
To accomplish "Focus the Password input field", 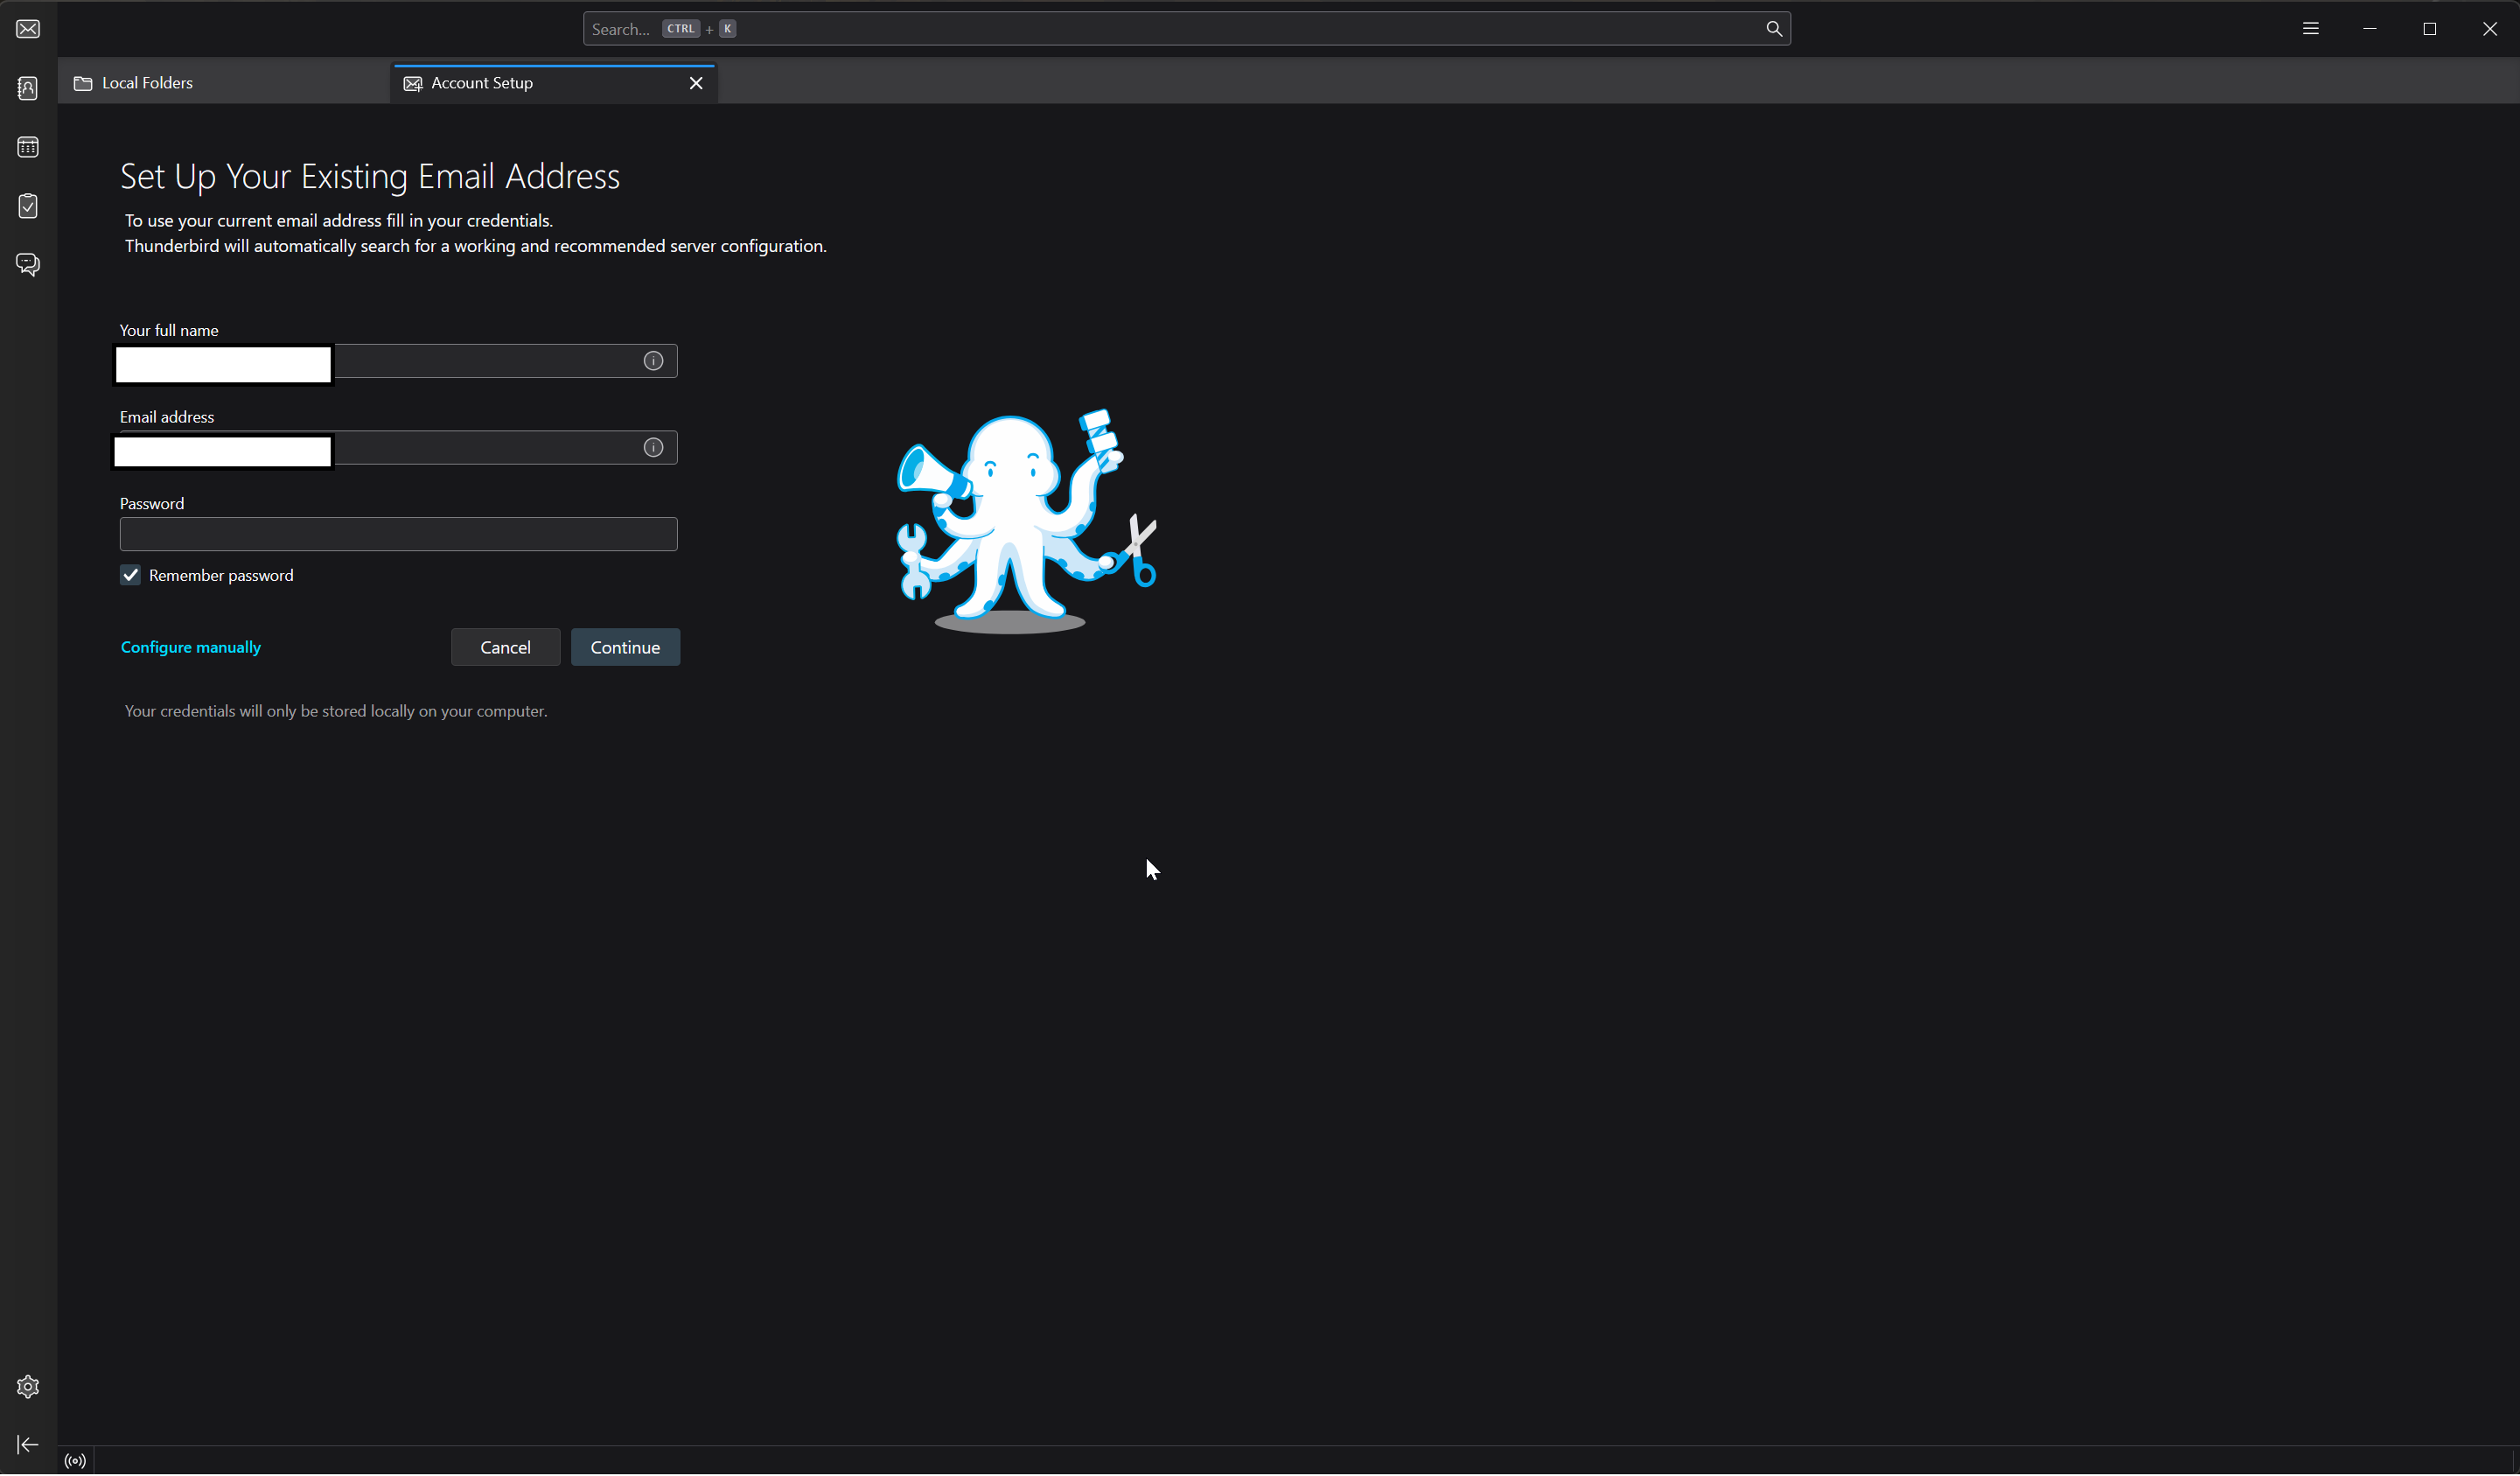I will [x=398, y=534].
